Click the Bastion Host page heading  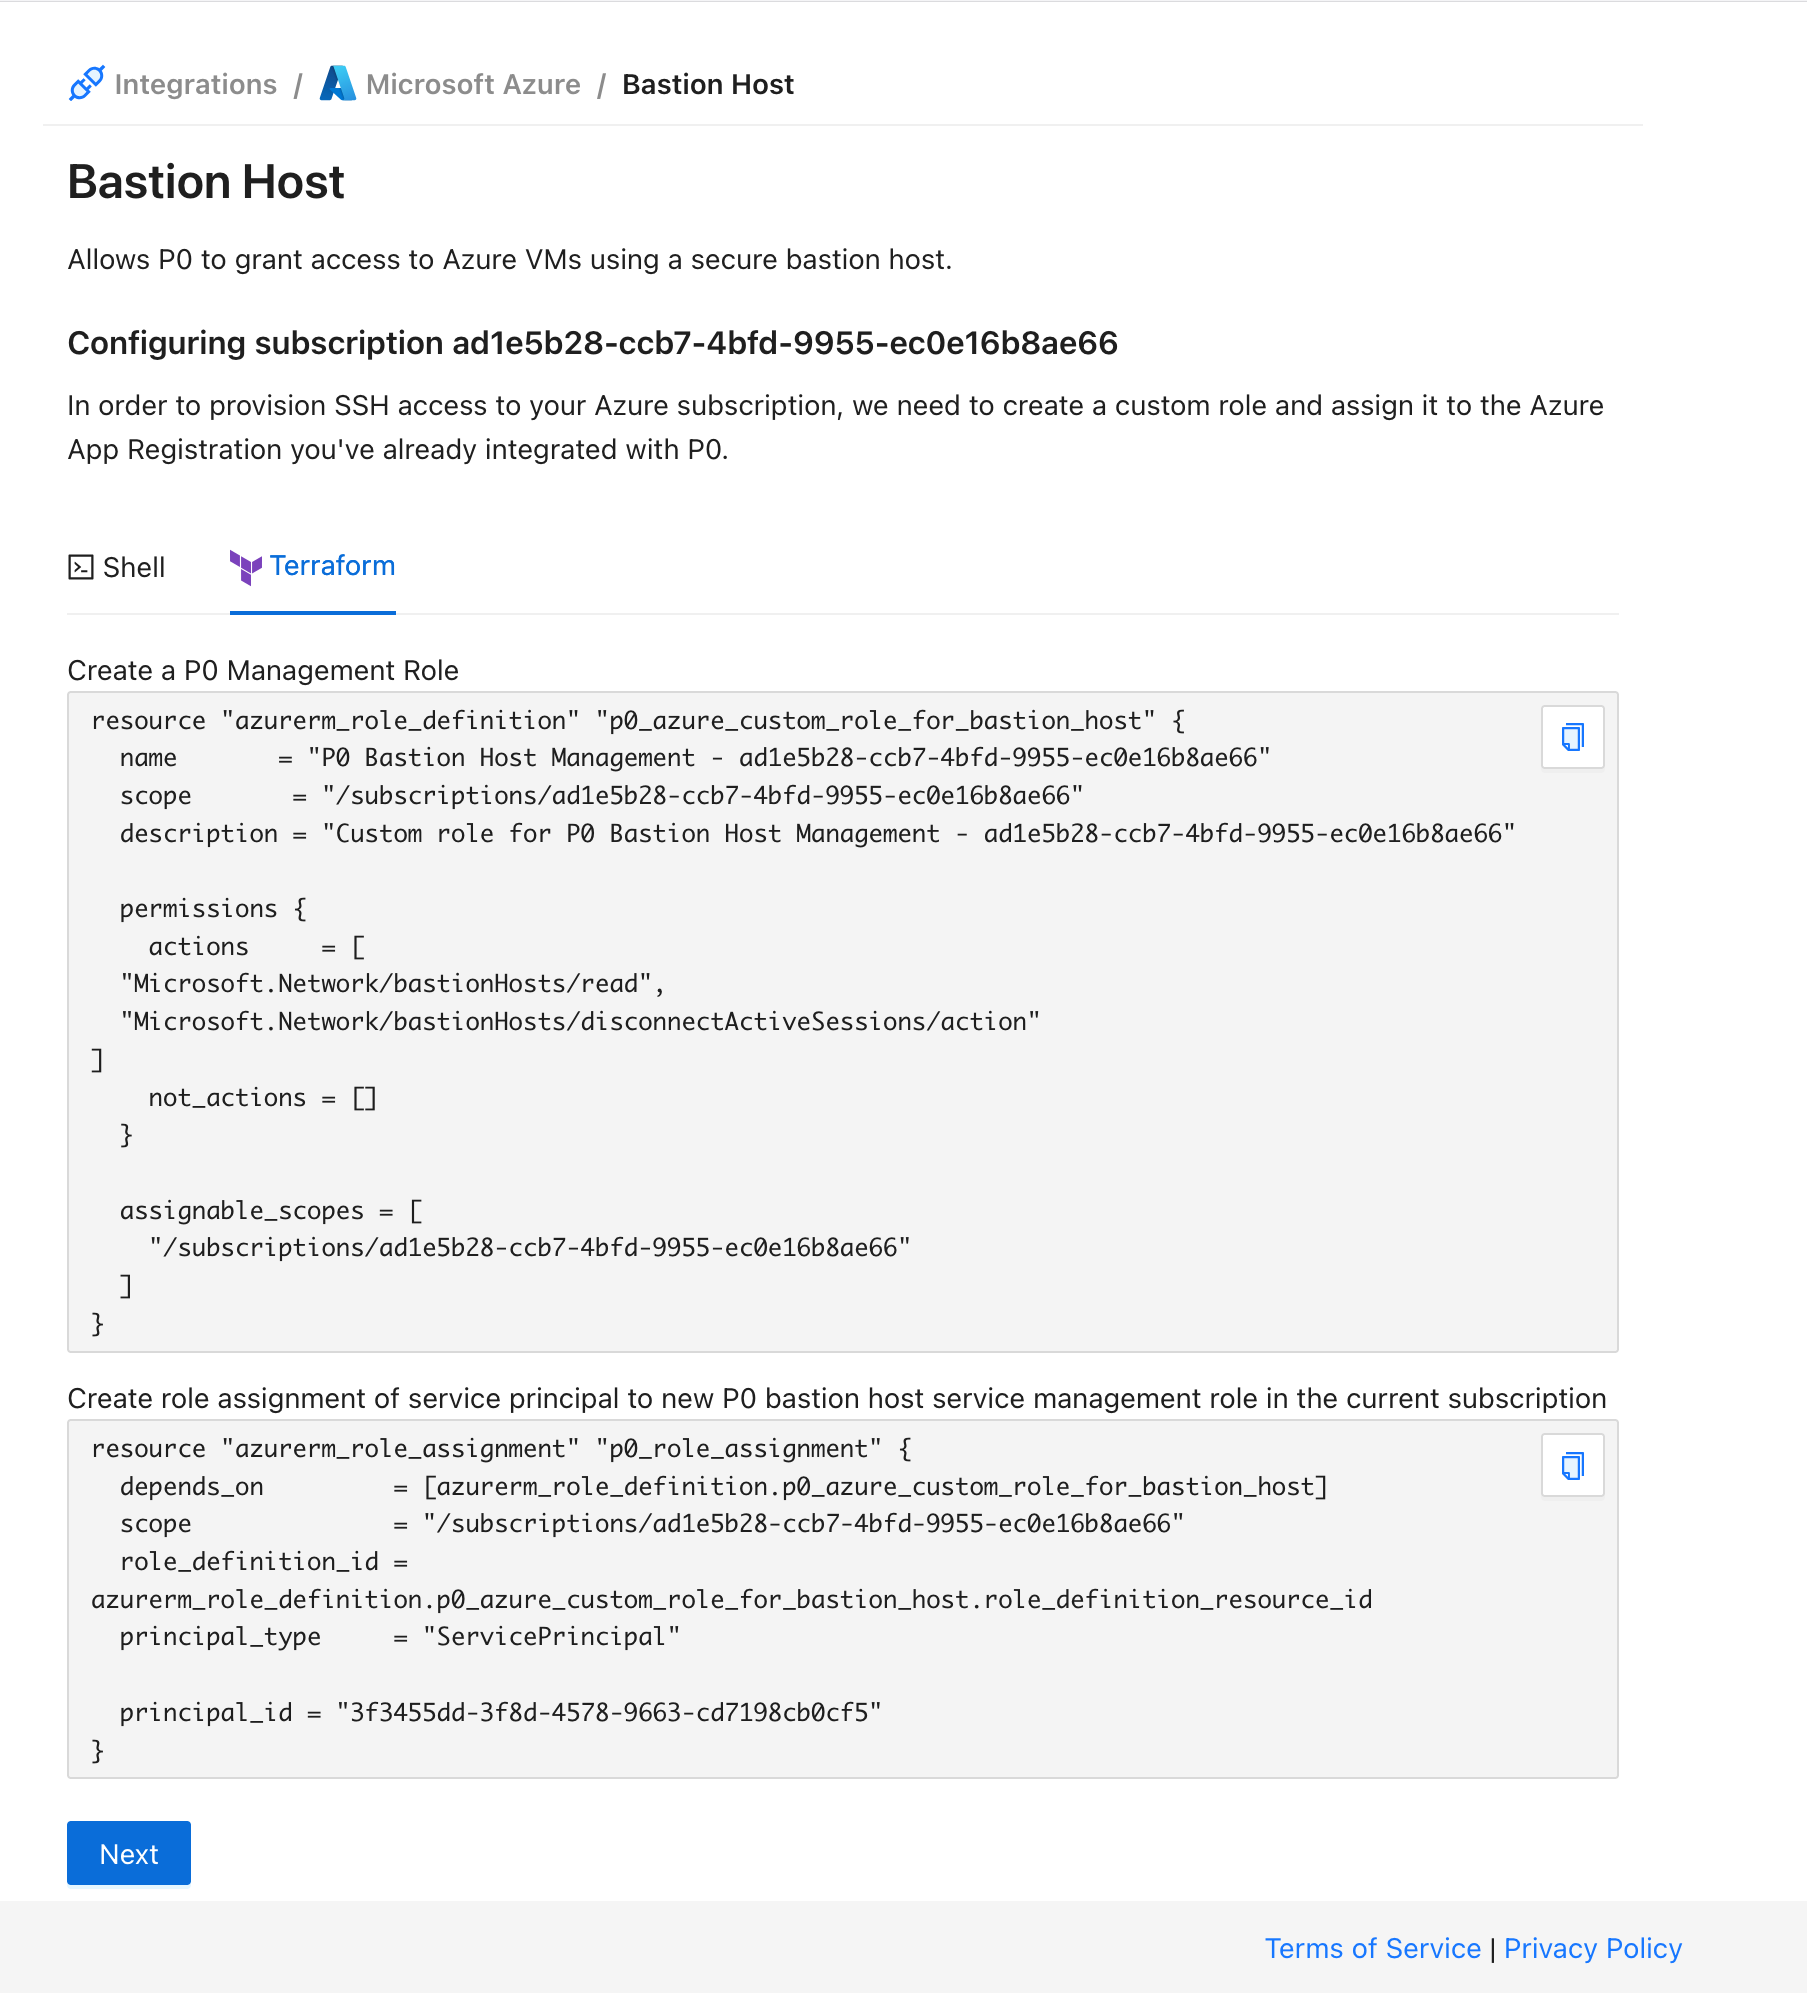coord(206,182)
